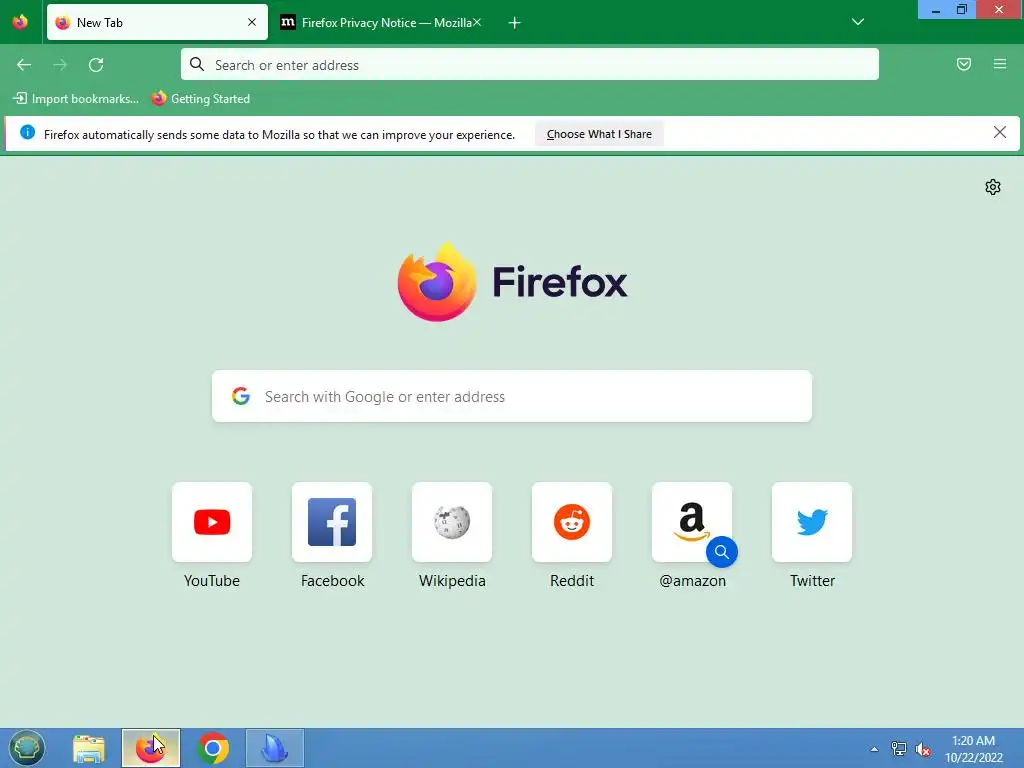Viewport: 1024px width, 768px height.
Task: Open a new tab with plus button
Action: 515,23
